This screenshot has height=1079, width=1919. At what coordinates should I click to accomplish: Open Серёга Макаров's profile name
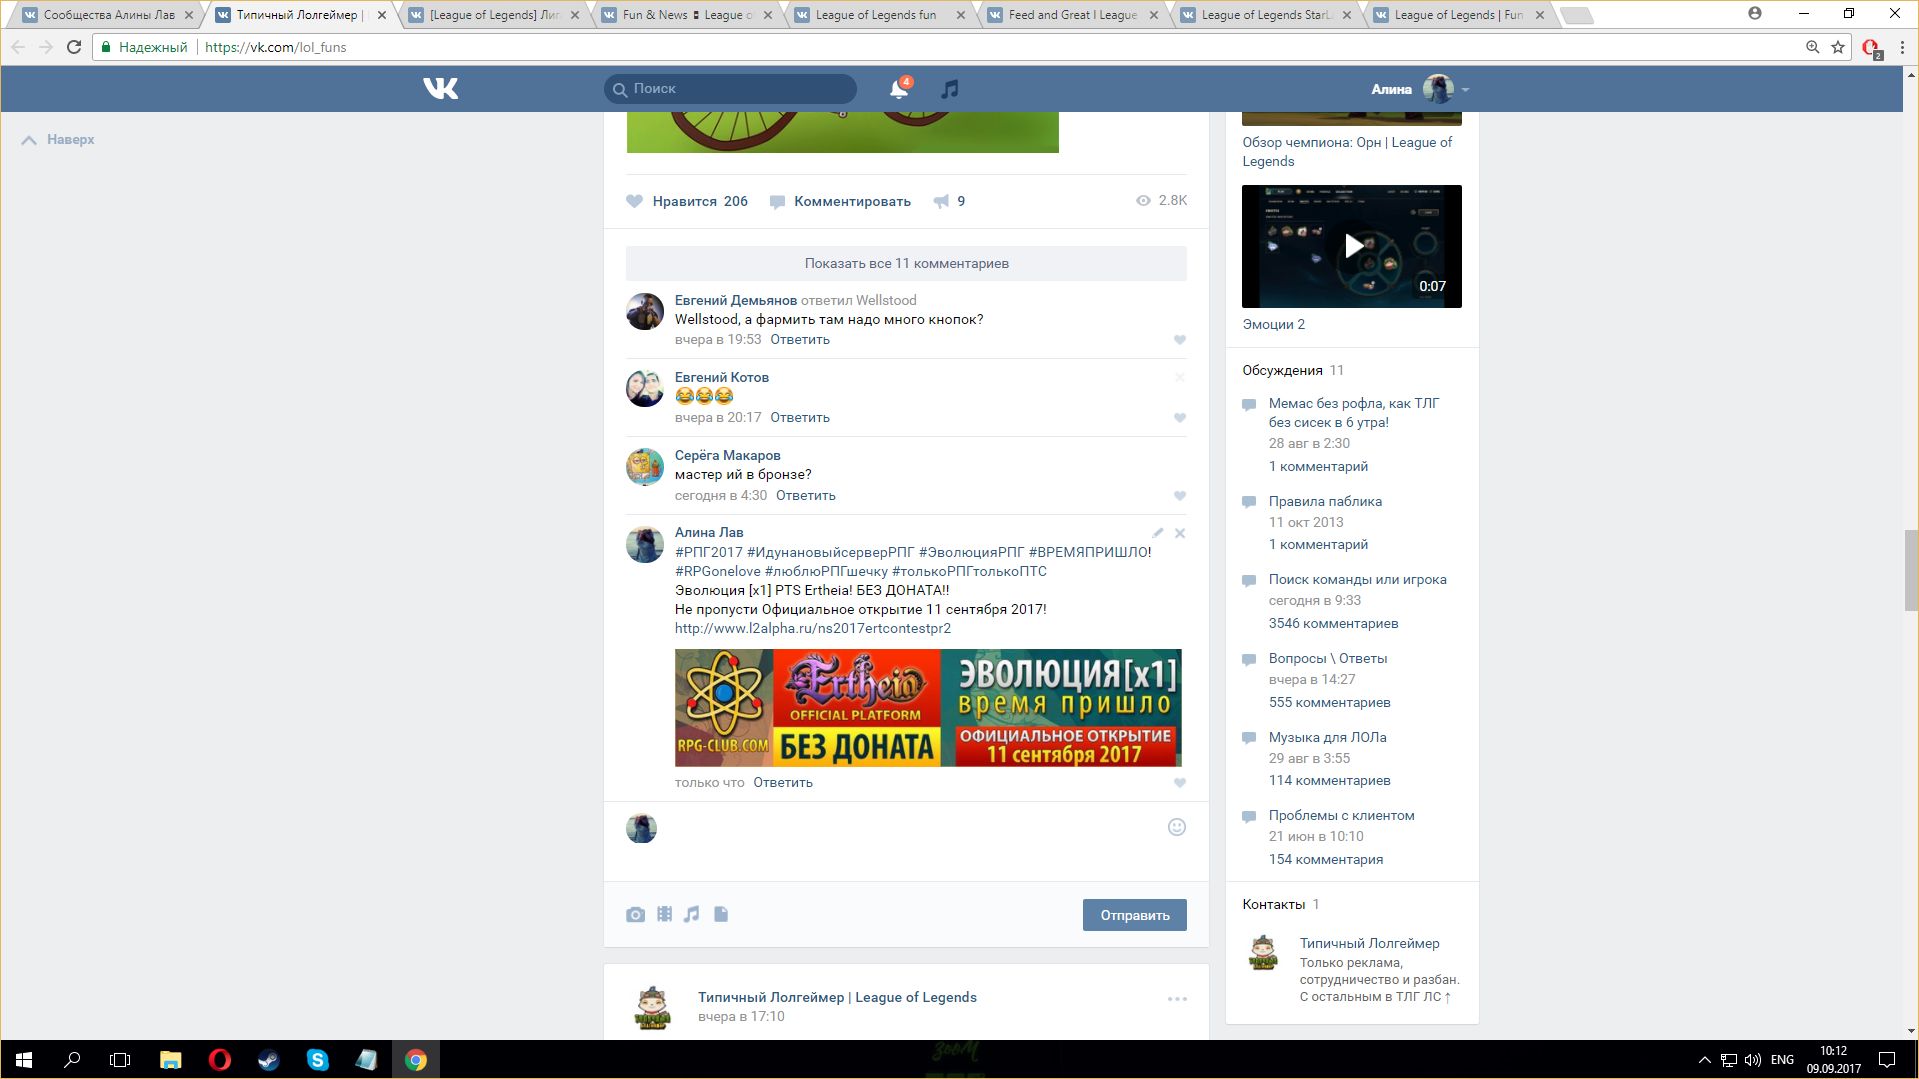[x=727, y=456]
